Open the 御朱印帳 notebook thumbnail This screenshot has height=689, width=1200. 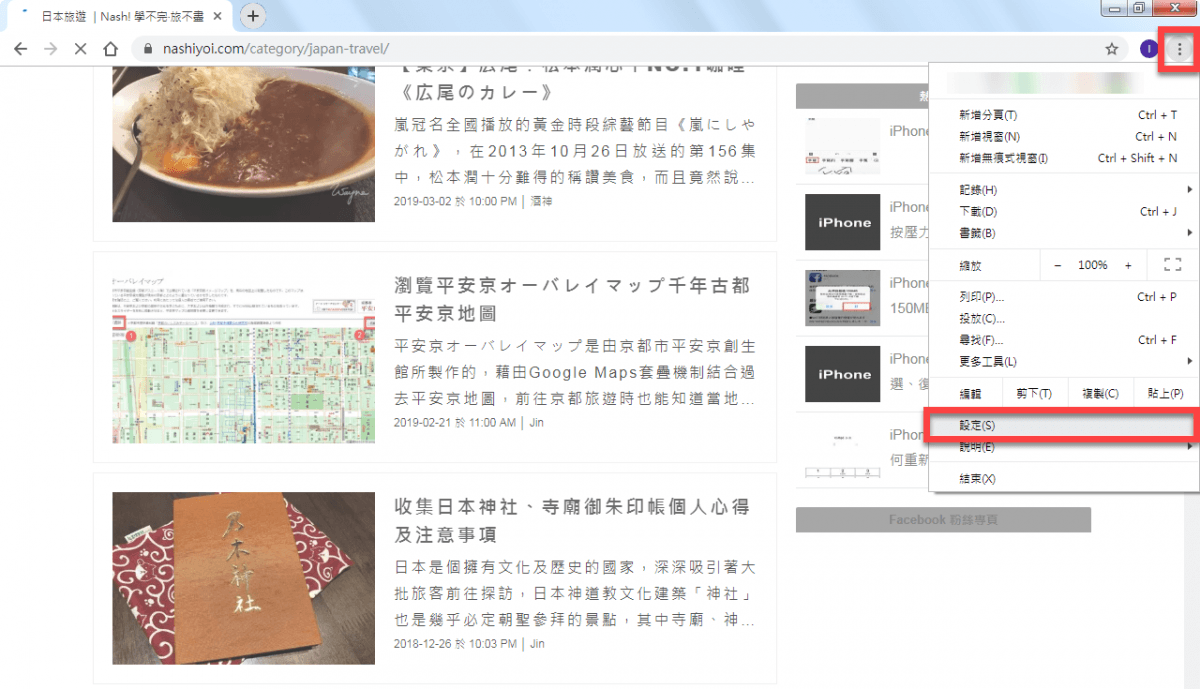[243, 578]
